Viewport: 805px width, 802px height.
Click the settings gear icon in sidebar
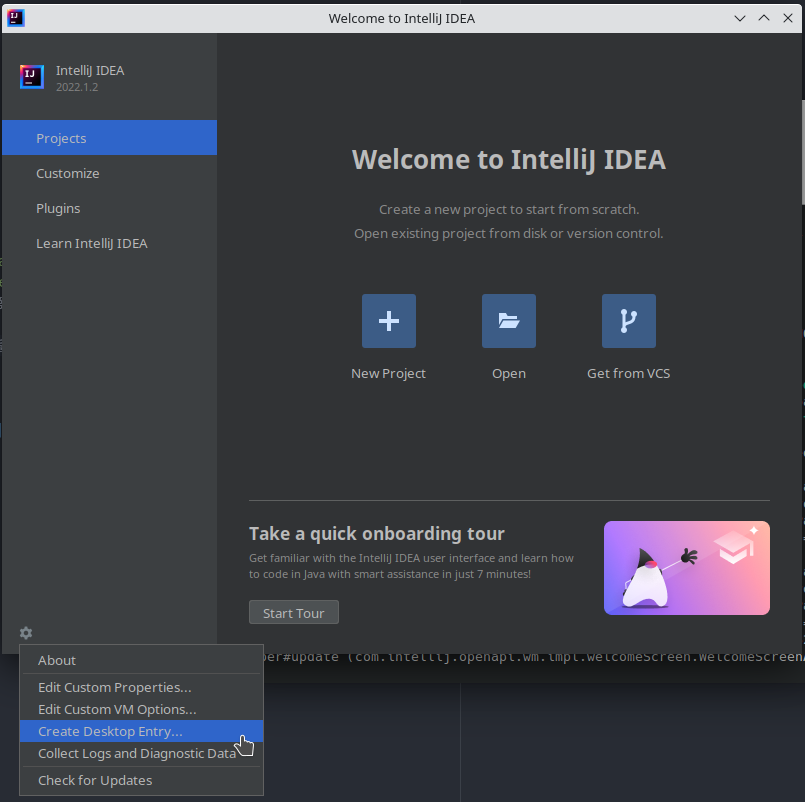pyautogui.click(x=26, y=633)
